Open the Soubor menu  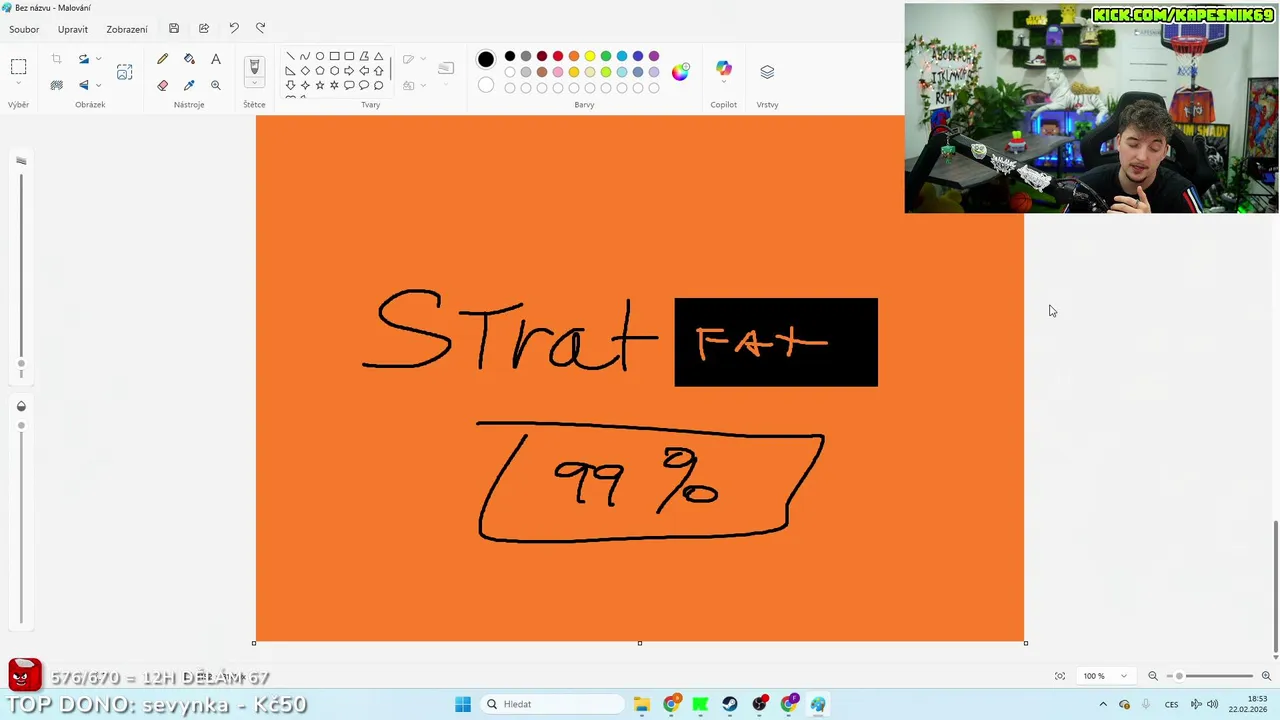point(24,29)
